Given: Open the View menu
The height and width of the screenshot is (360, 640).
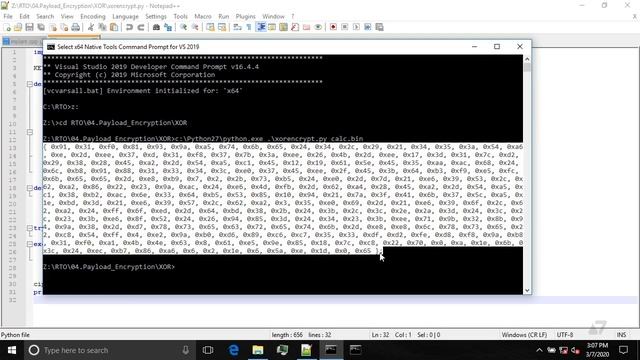Looking at the screenshot, I should pos(67,16).
